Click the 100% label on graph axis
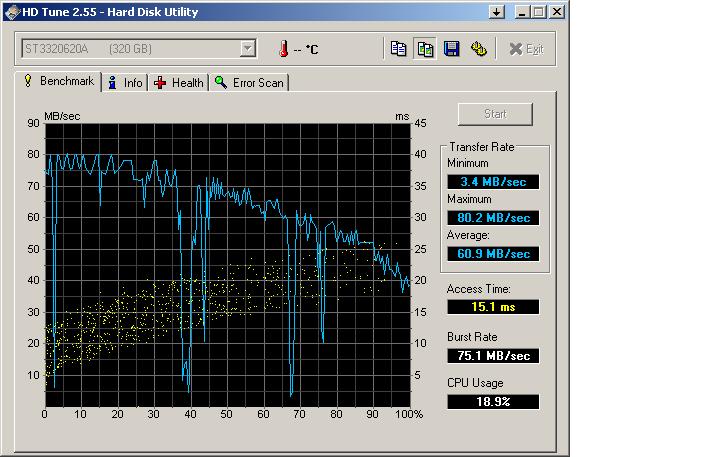 pyautogui.click(x=409, y=414)
